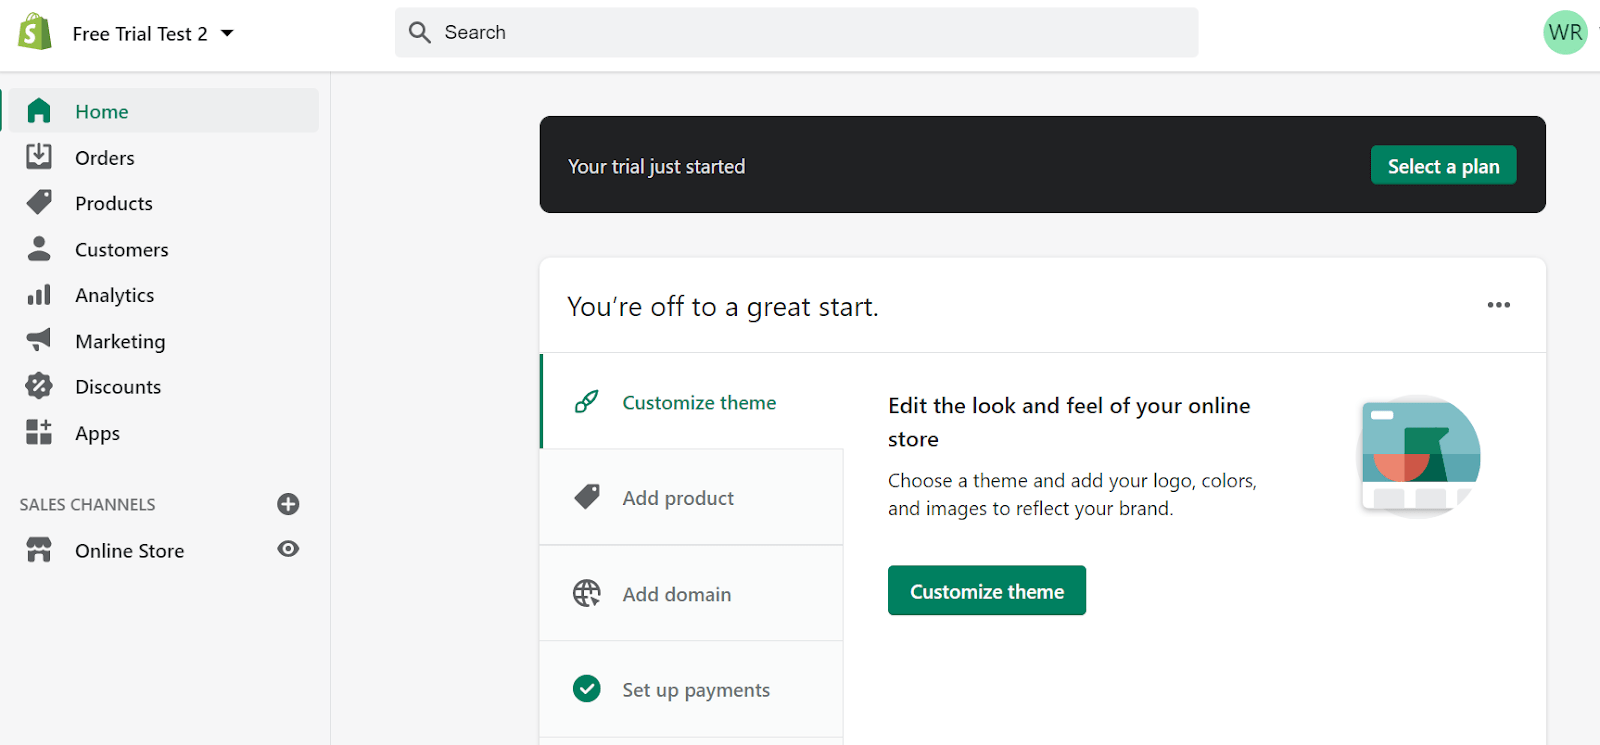Viewport: 1600px width, 745px height.
Task: Click the Products tag icon
Action: pos(39,202)
